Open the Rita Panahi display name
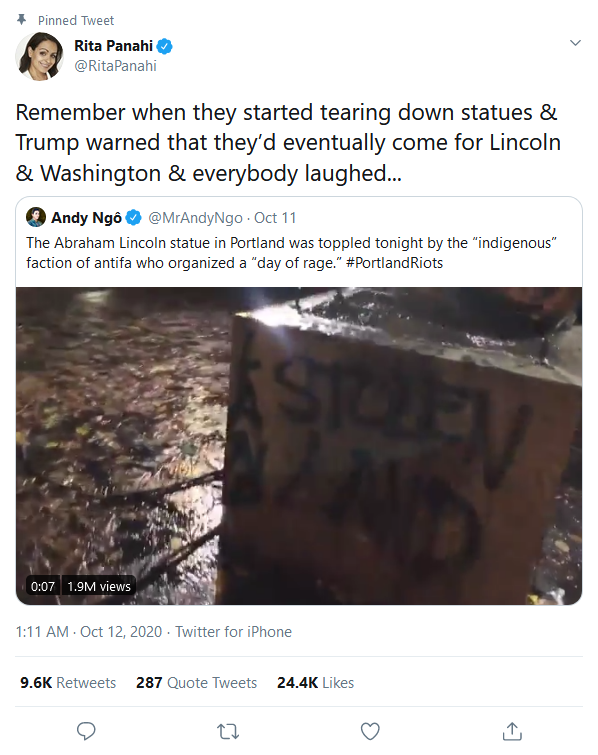The width and height of the screenshot is (598, 755). (x=113, y=46)
